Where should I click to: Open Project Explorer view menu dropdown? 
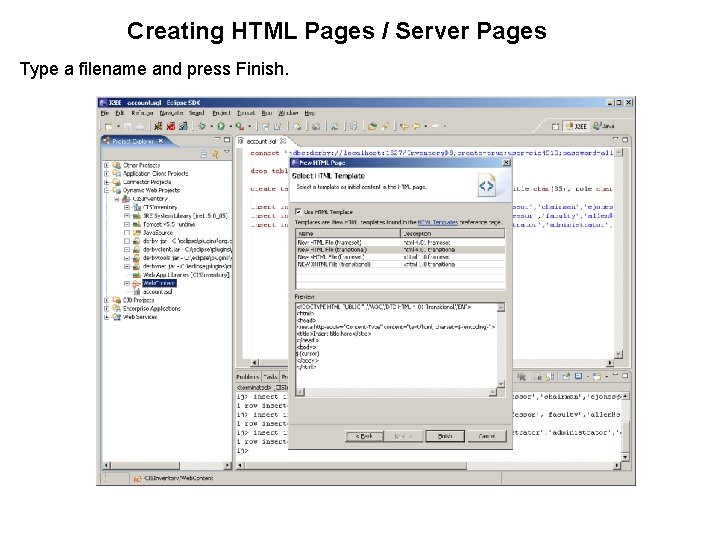[227, 153]
